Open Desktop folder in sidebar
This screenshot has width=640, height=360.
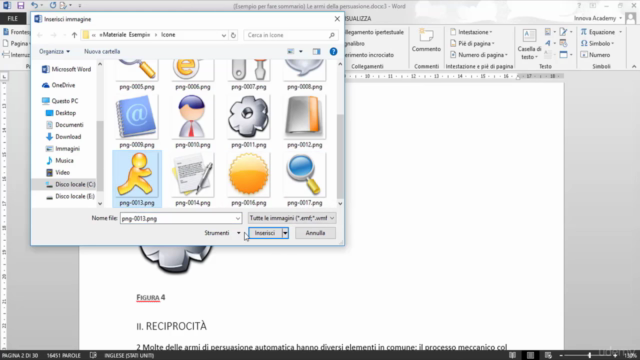[x=61, y=113]
